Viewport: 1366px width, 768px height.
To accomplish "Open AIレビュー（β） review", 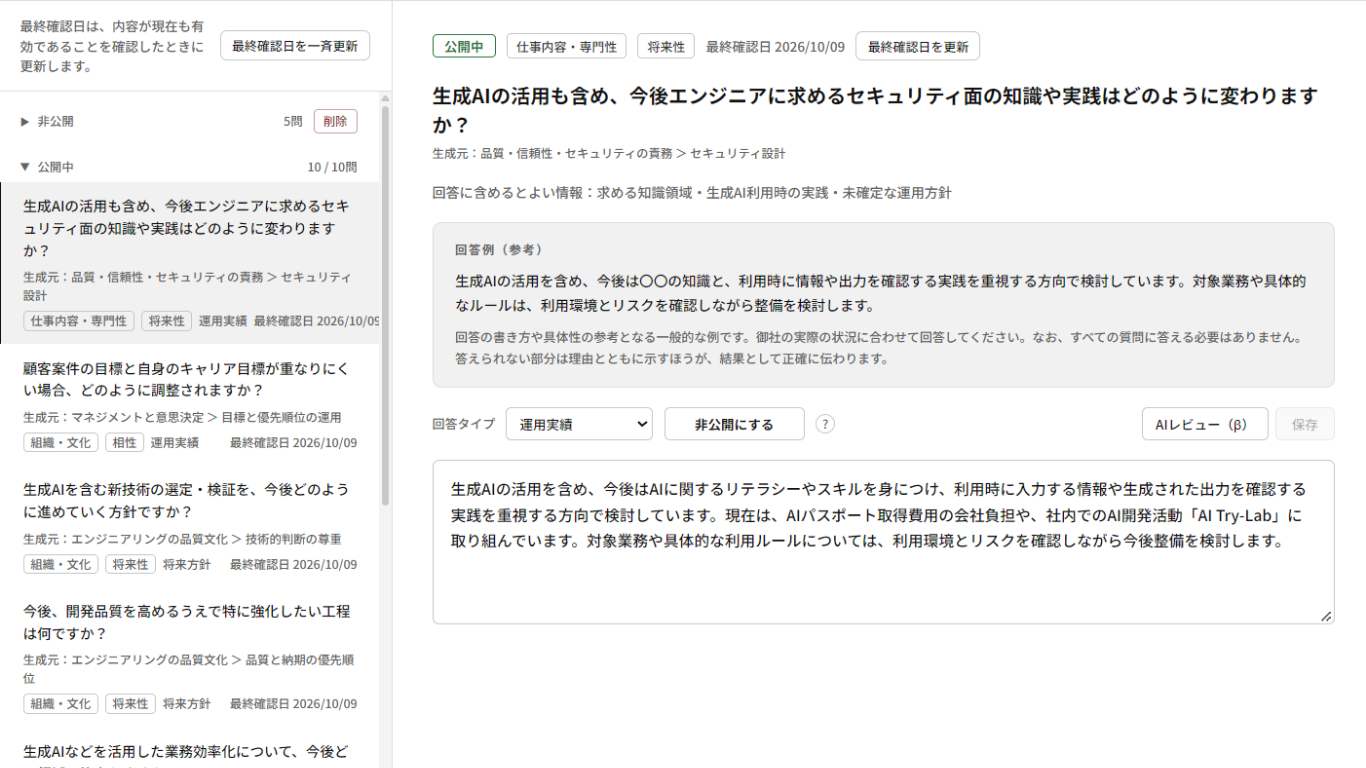I will tap(1205, 424).
